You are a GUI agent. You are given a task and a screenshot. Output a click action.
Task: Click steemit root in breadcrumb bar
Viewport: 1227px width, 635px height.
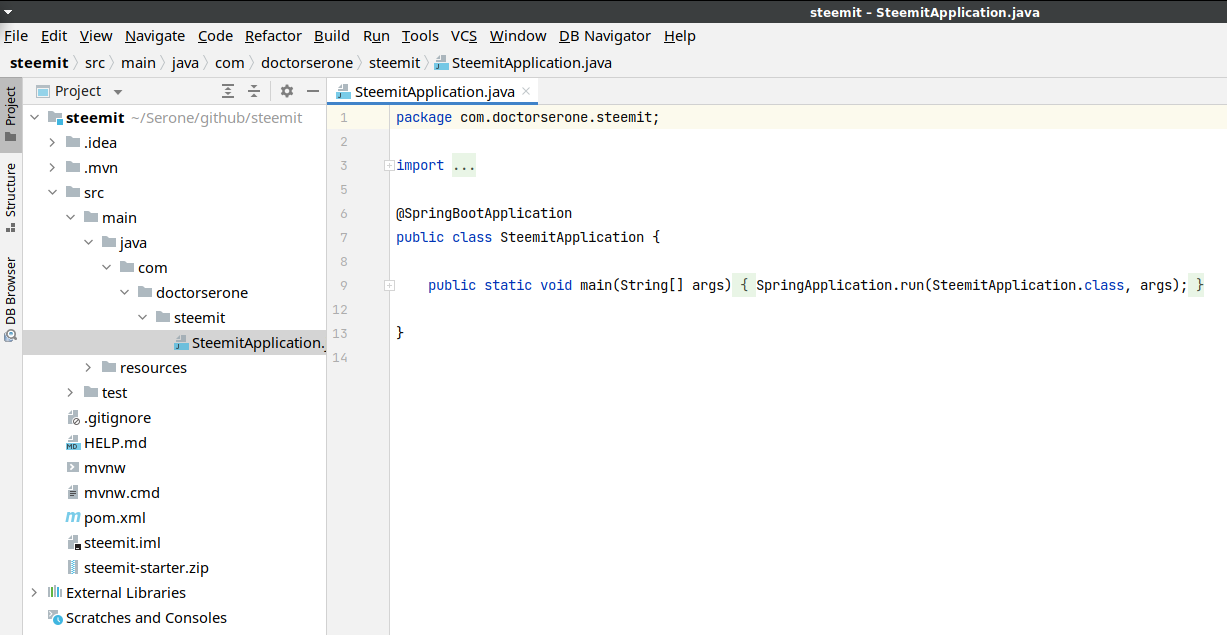tap(39, 63)
